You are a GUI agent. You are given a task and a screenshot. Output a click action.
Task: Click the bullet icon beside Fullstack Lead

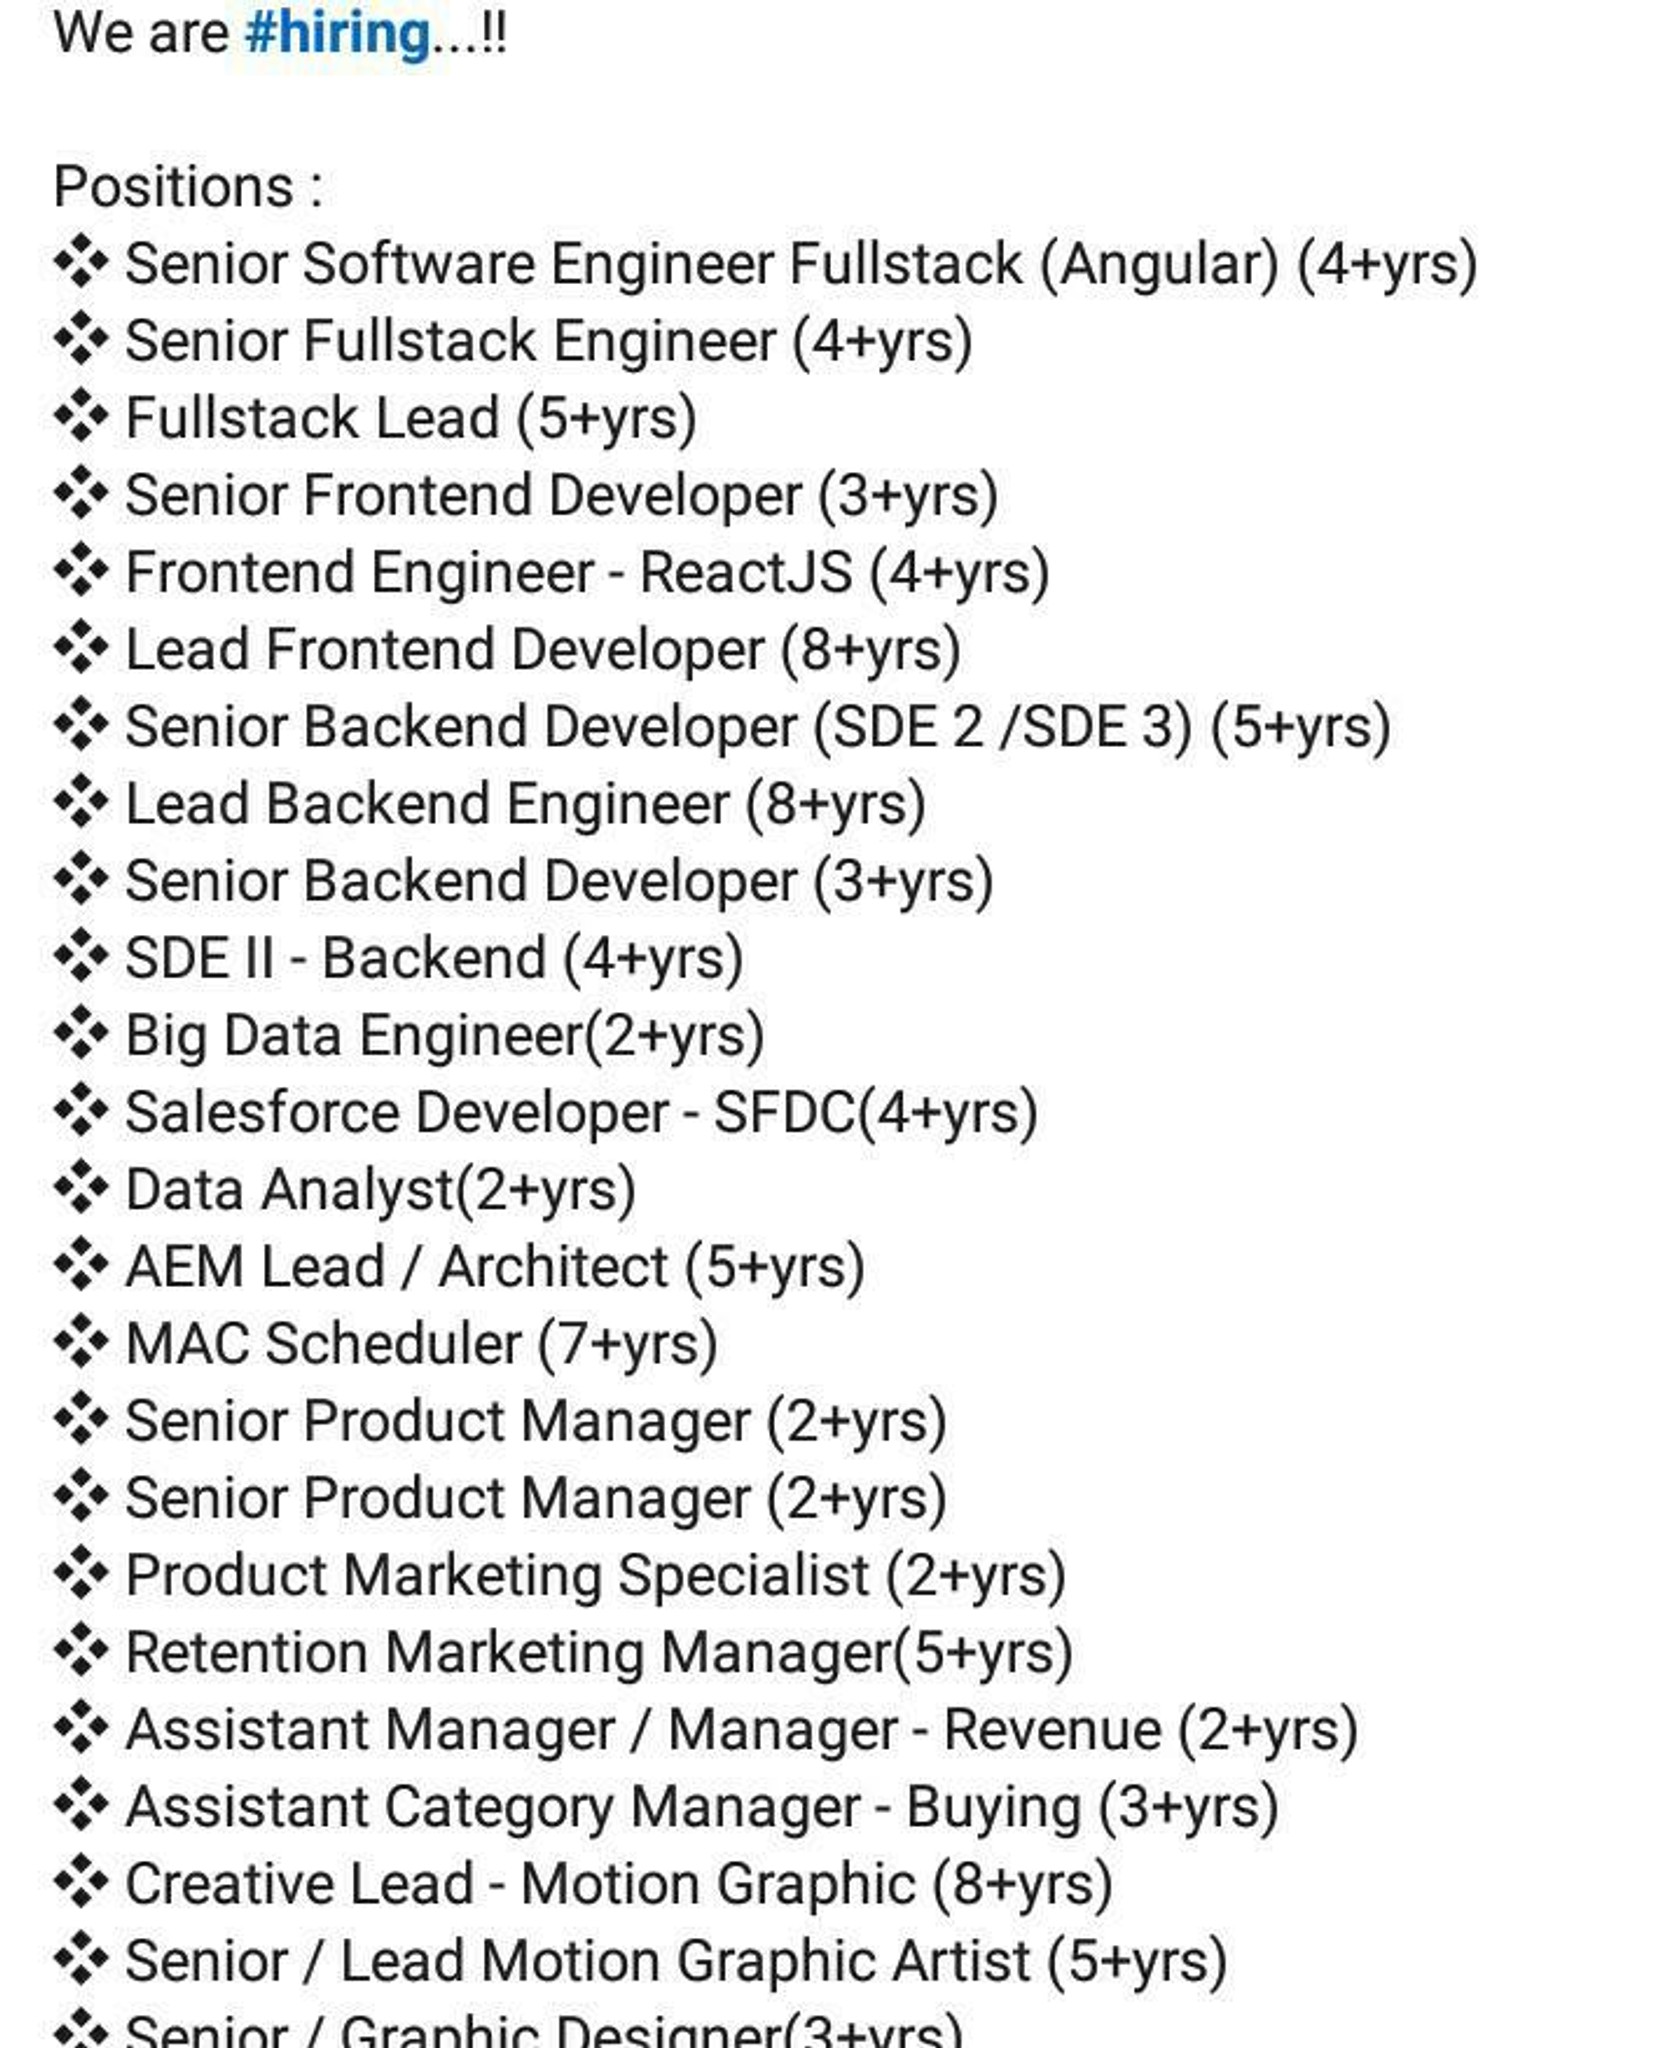[81, 418]
